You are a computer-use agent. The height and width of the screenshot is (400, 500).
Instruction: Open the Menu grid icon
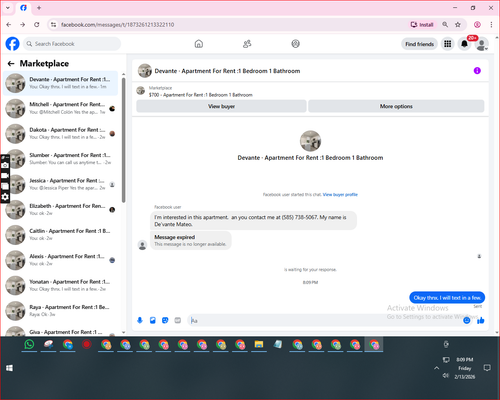tap(448, 44)
